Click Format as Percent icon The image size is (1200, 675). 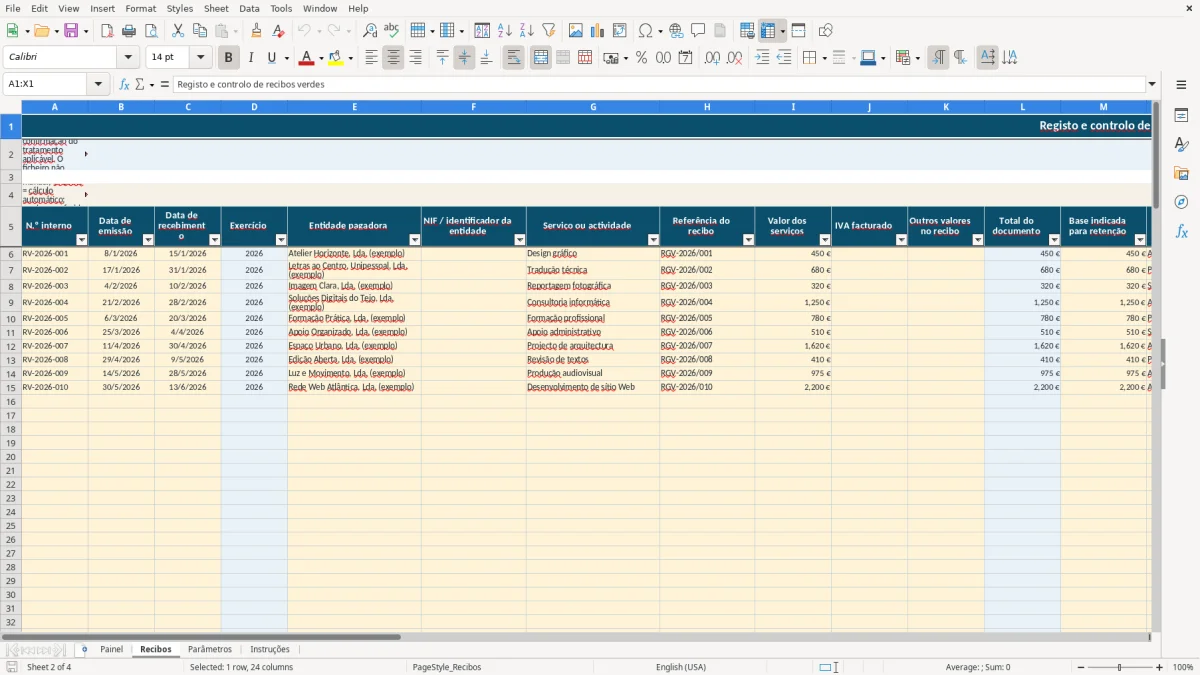pyautogui.click(x=641, y=58)
